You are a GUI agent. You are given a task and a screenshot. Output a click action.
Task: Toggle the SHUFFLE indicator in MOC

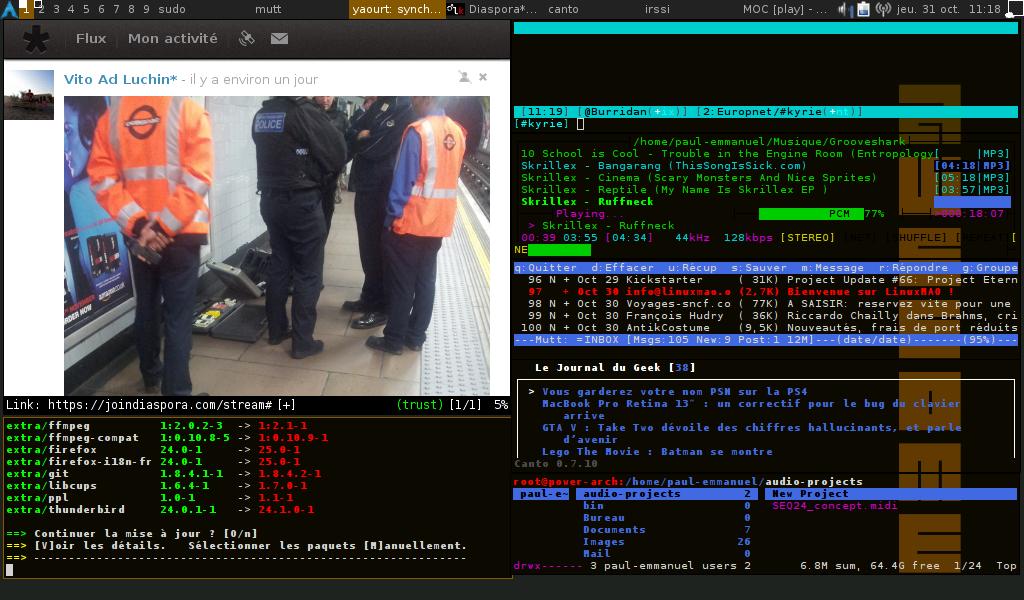(918, 238)
